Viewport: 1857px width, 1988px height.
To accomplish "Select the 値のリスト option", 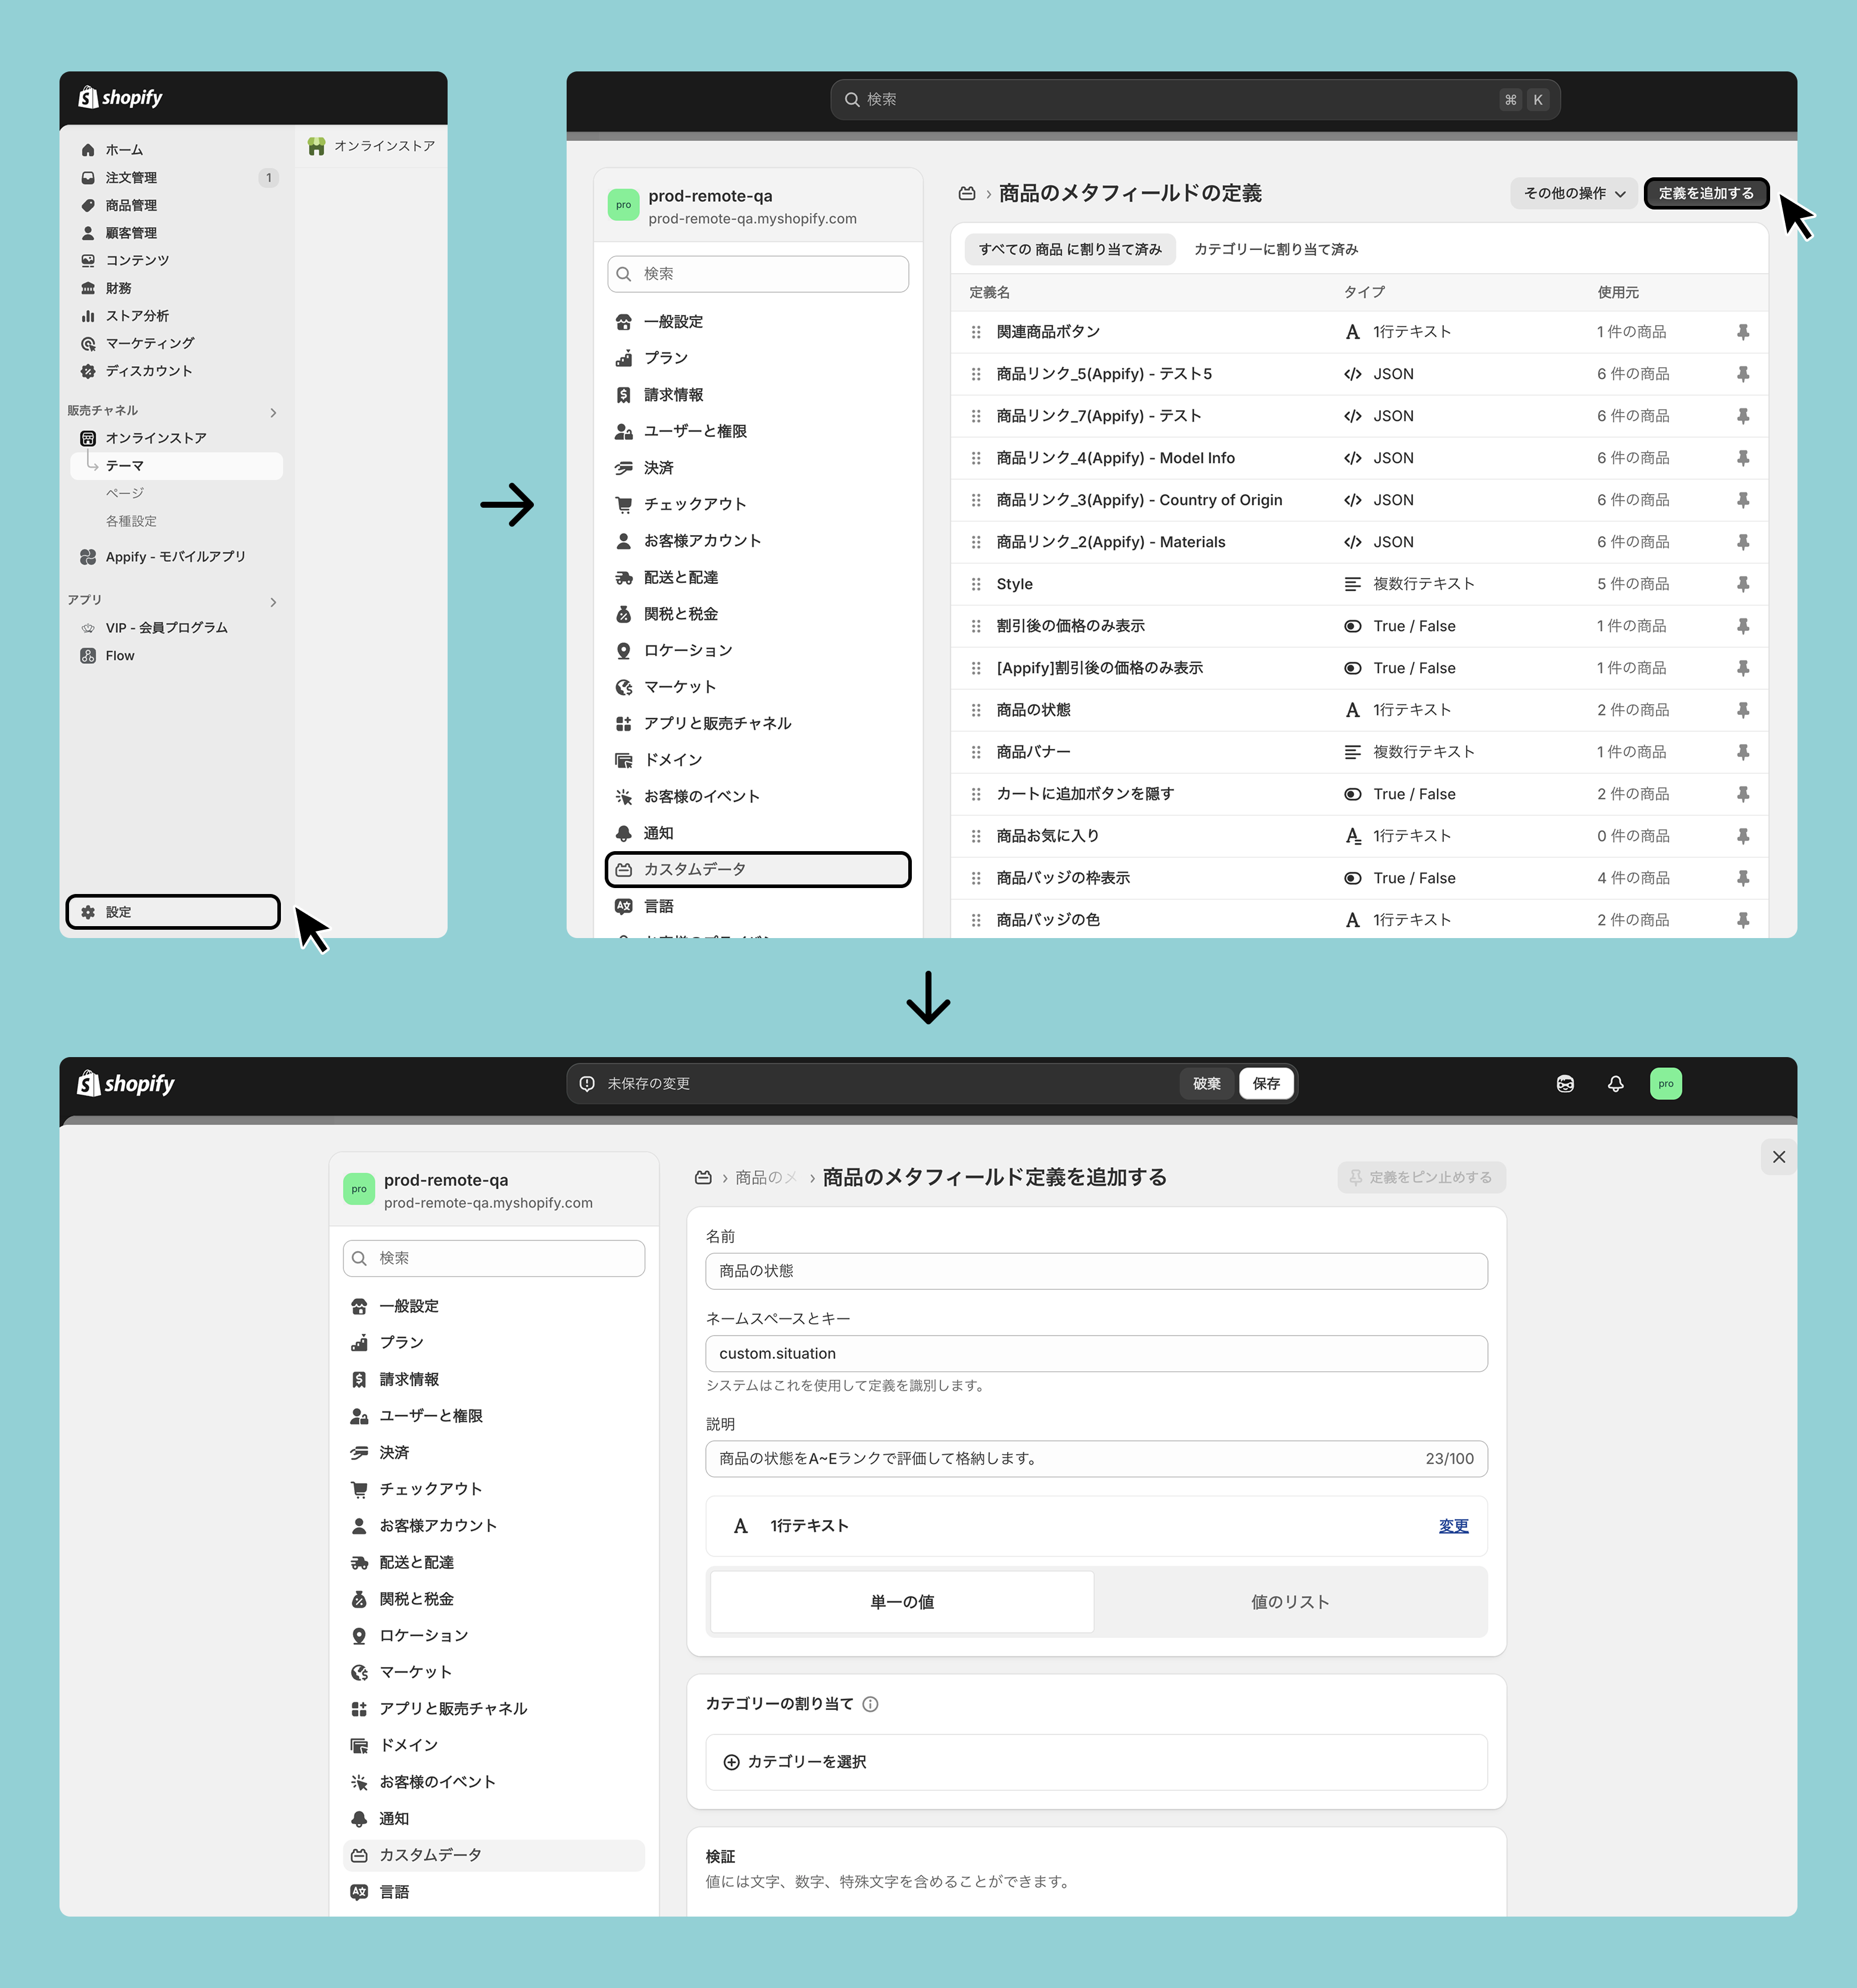I will (x=1289, y=1601).
